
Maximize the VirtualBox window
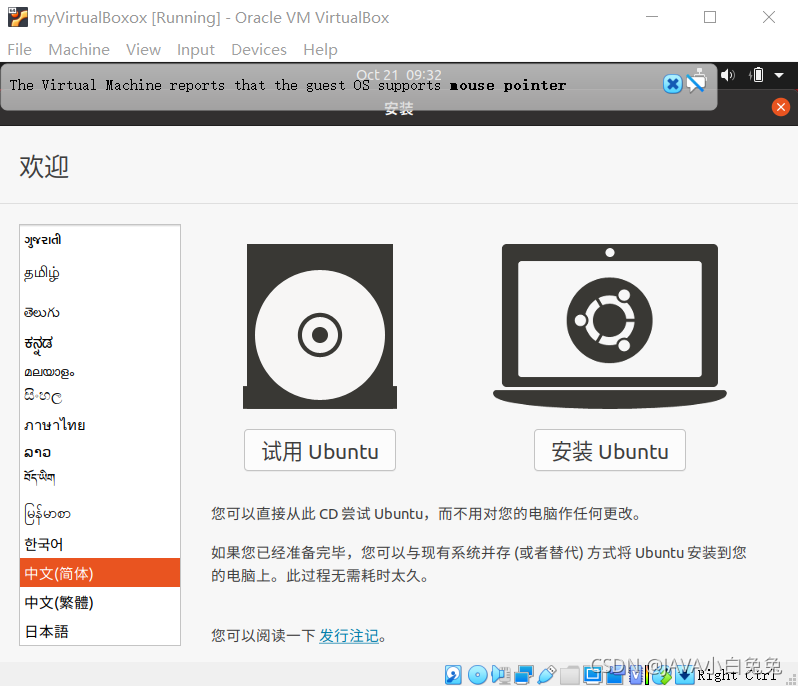(710, 17)
